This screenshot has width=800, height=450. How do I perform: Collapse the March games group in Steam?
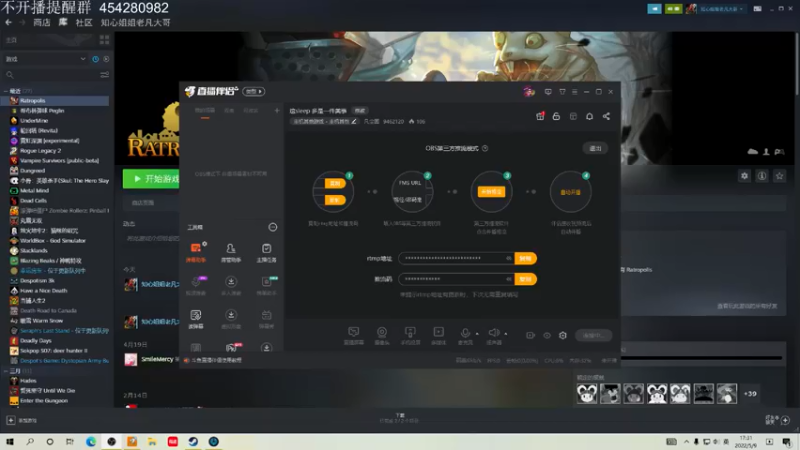click(x=6, y=371)
